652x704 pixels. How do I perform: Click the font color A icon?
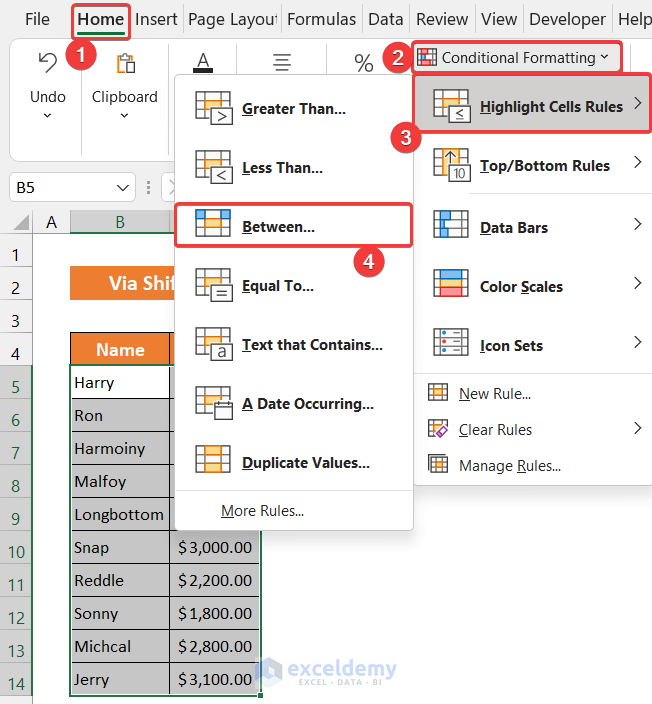[x=203, y=62]
